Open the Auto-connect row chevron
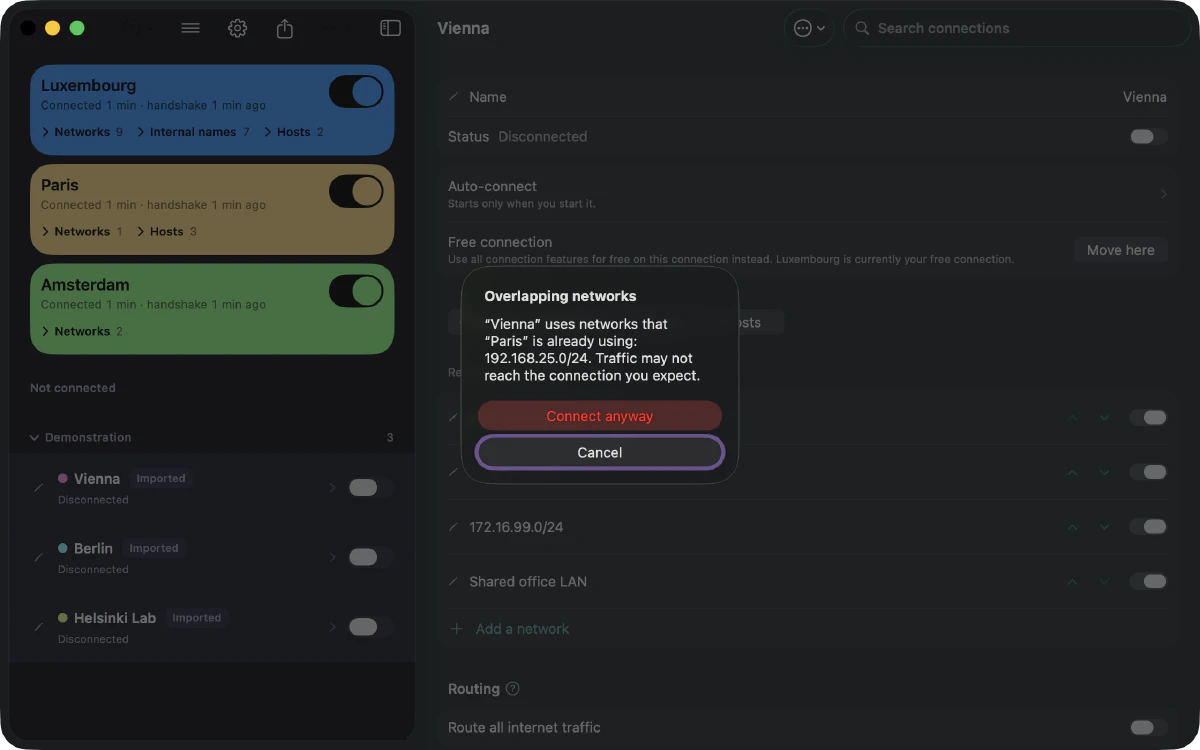Viewport: 1200px width, 750px height. pyautogui.click(x=1163, y=194)
